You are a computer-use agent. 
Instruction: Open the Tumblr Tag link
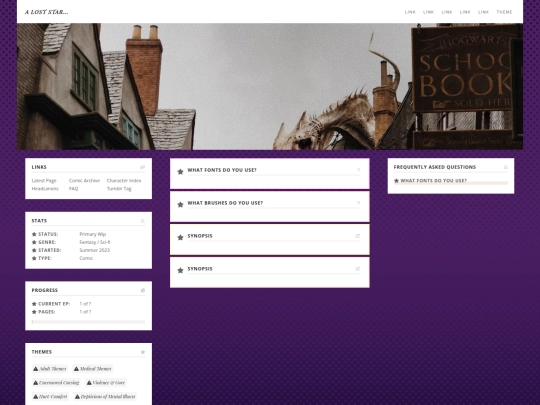click(x=119, y=189)
